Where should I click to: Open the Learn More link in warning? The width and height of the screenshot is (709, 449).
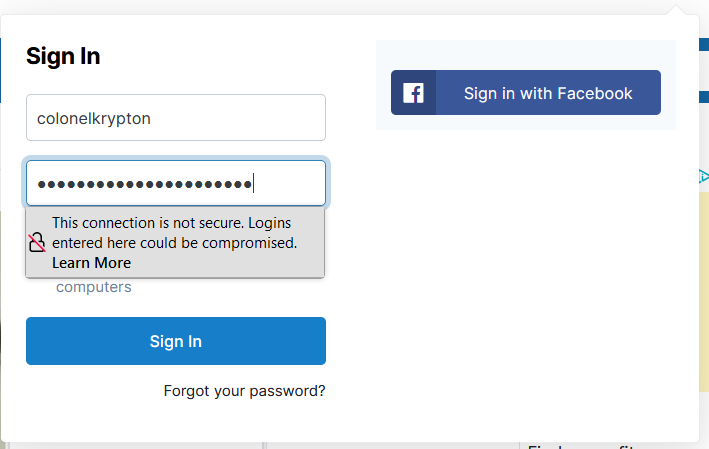tap(91, 263)
